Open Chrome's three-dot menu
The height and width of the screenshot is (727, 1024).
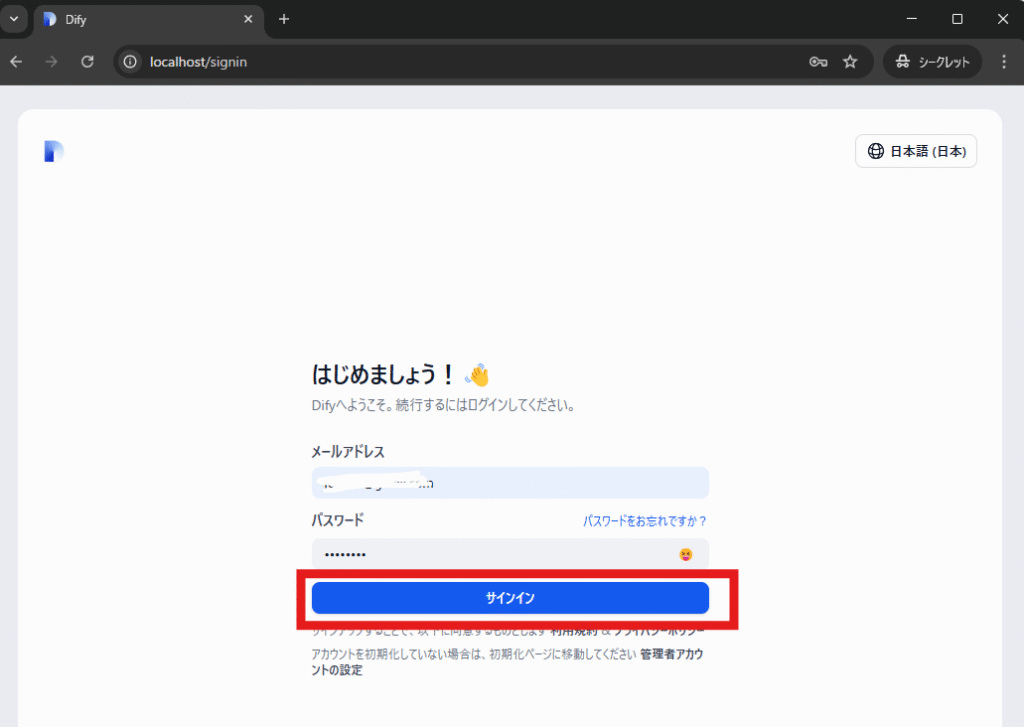click(x=1004, y=62)
